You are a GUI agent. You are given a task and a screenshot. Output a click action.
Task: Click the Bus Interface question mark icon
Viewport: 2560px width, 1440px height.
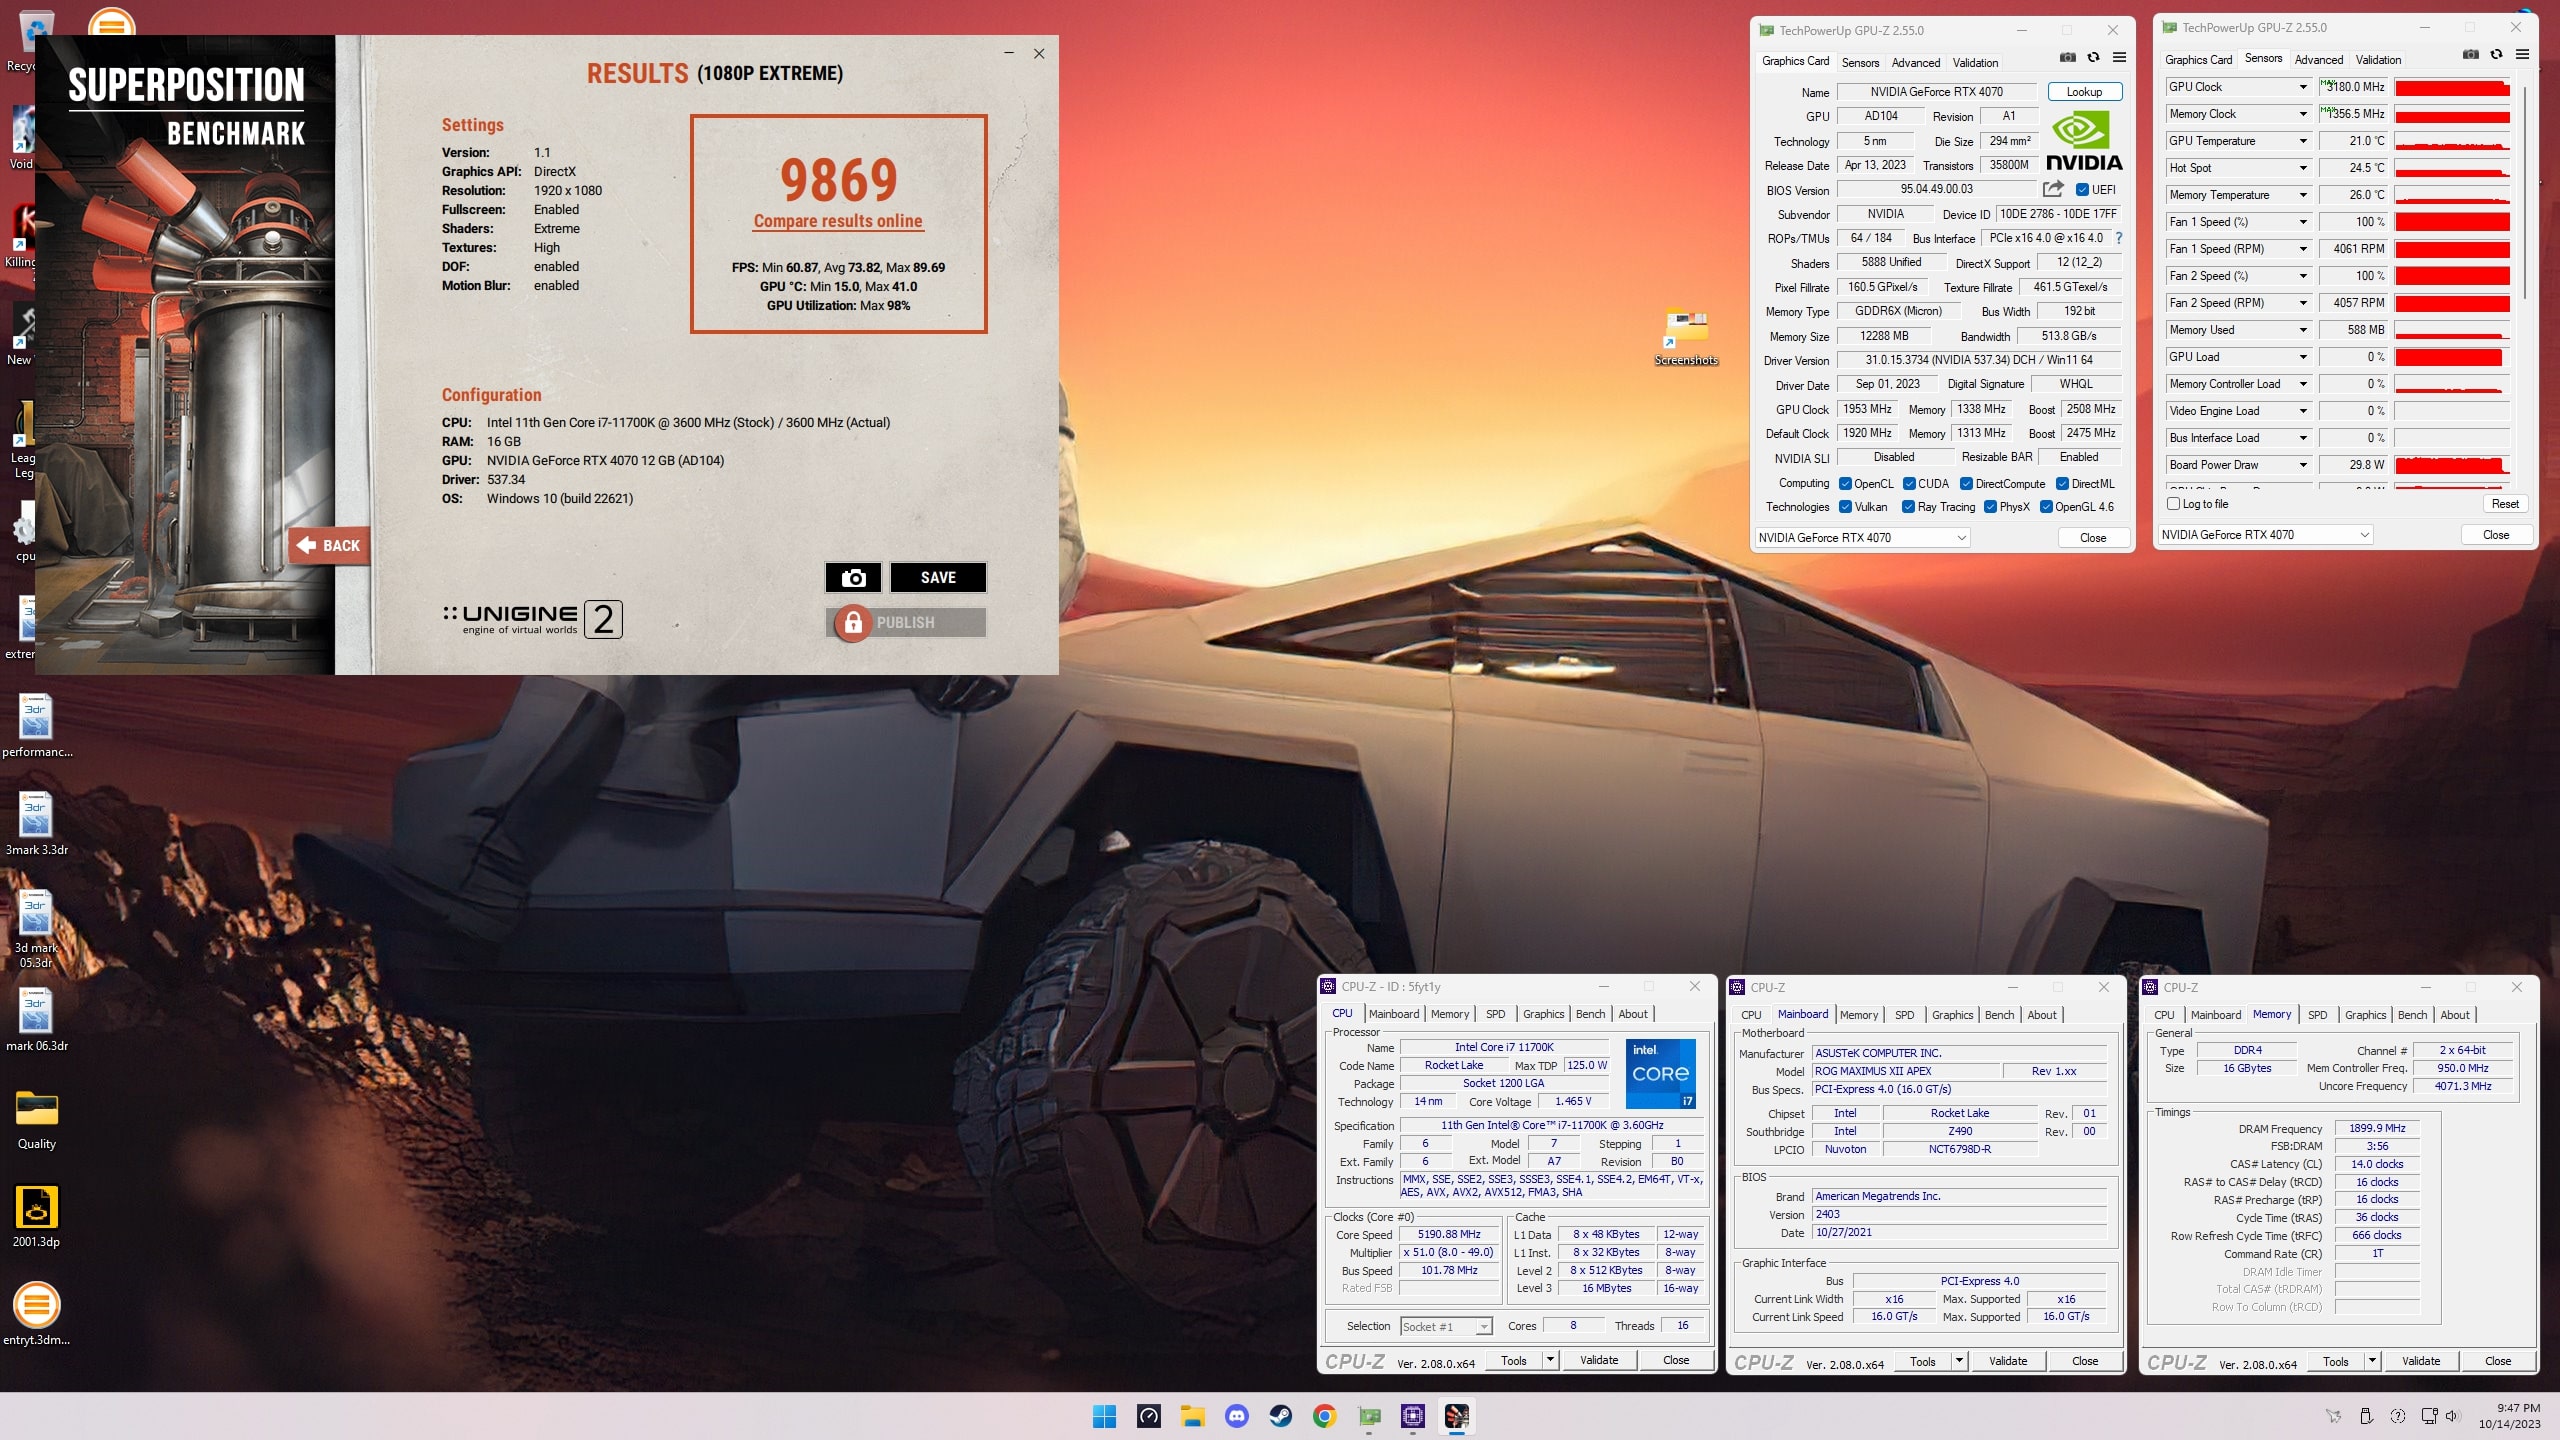point(2118,238)
